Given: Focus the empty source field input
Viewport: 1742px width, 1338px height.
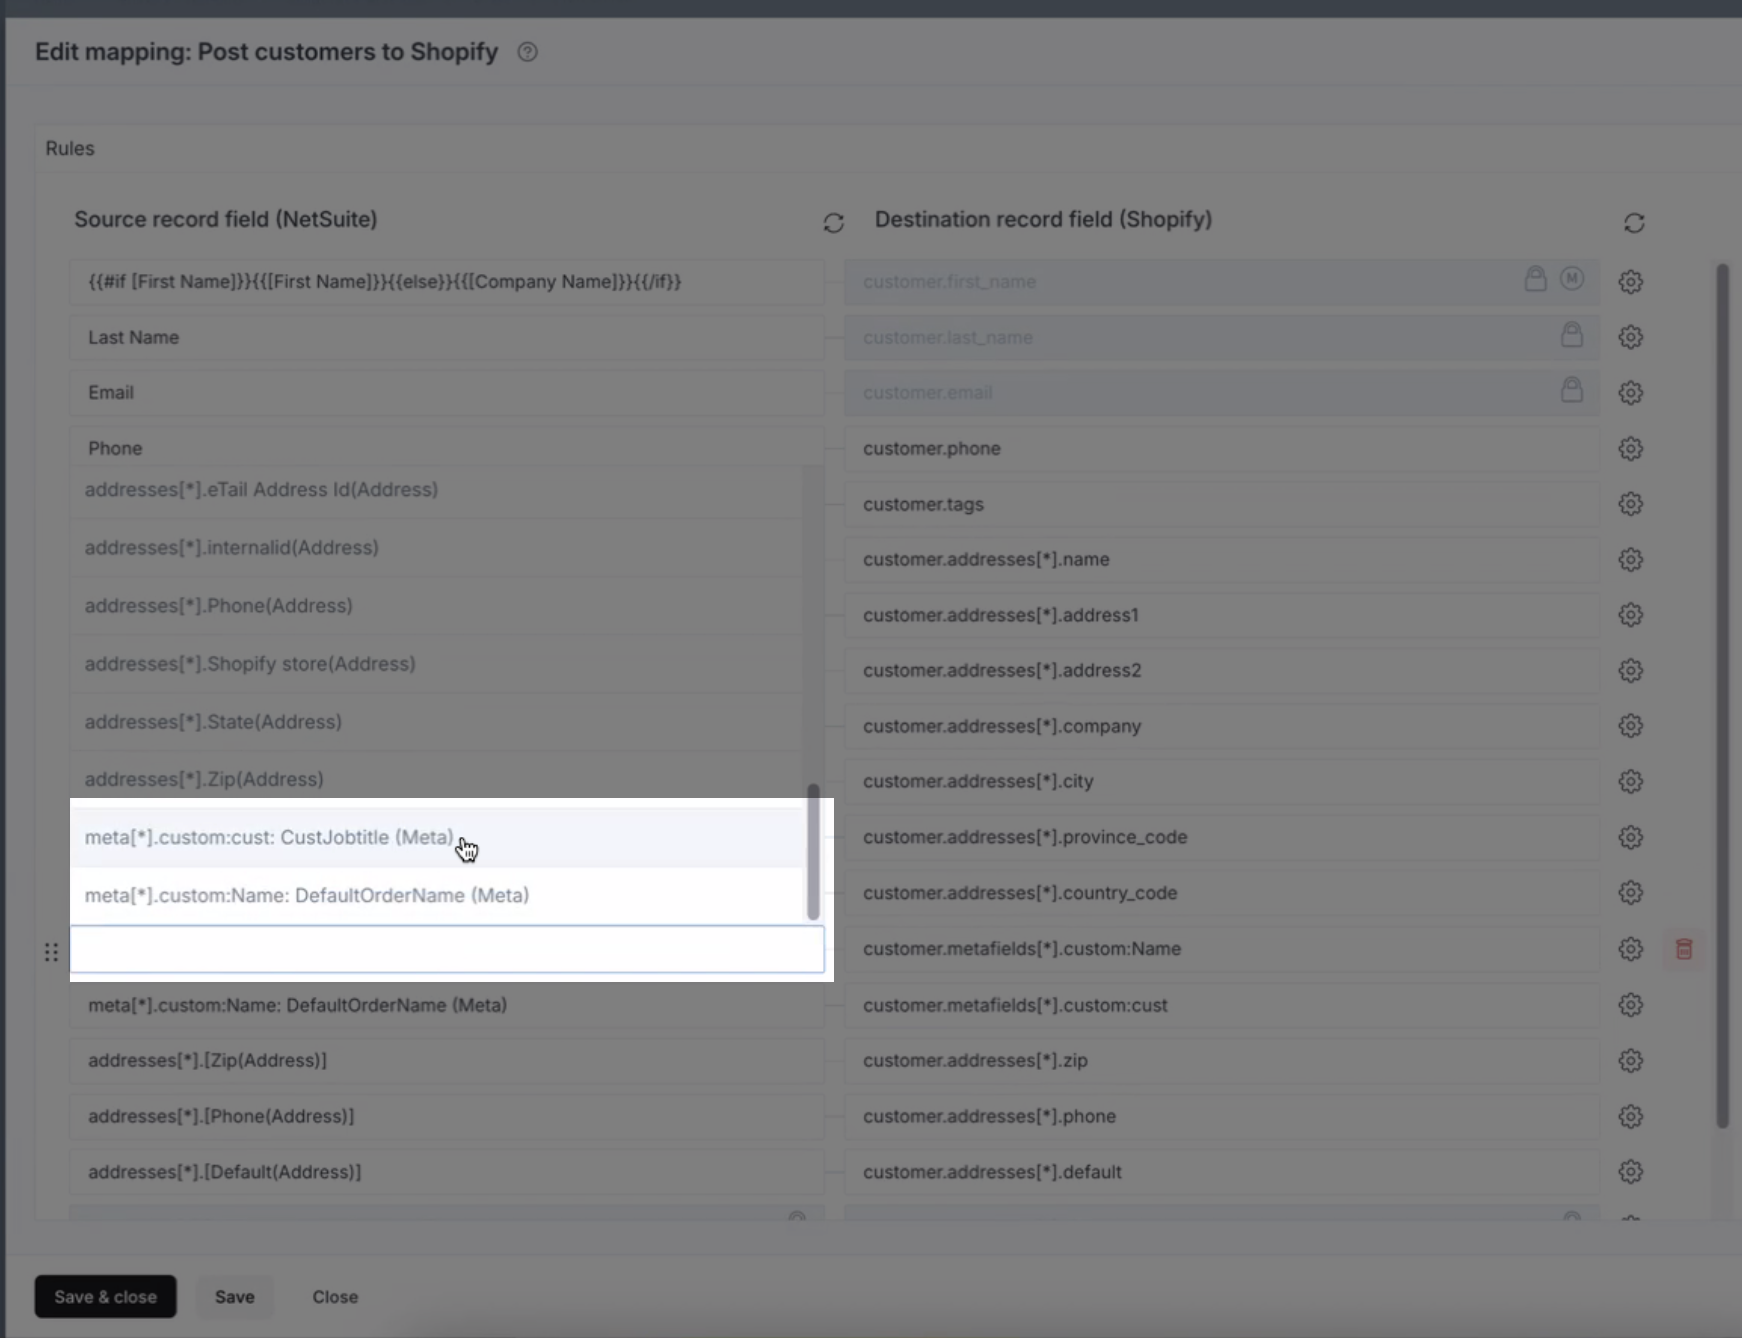Looking at the screenshot, I should [x=447, y=950].
